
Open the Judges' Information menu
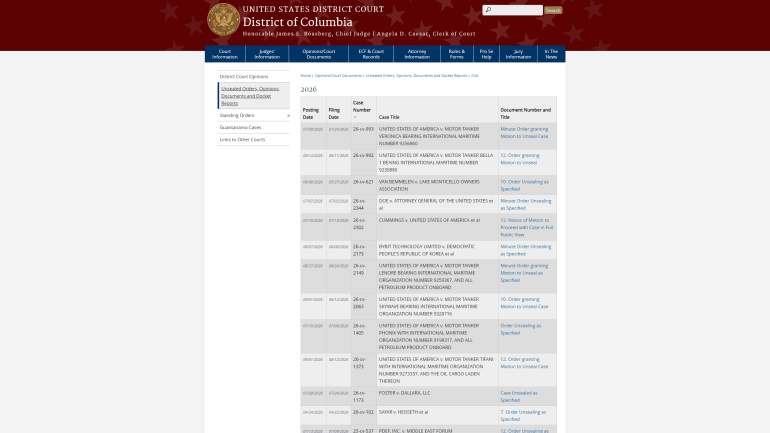coord(267,54)
